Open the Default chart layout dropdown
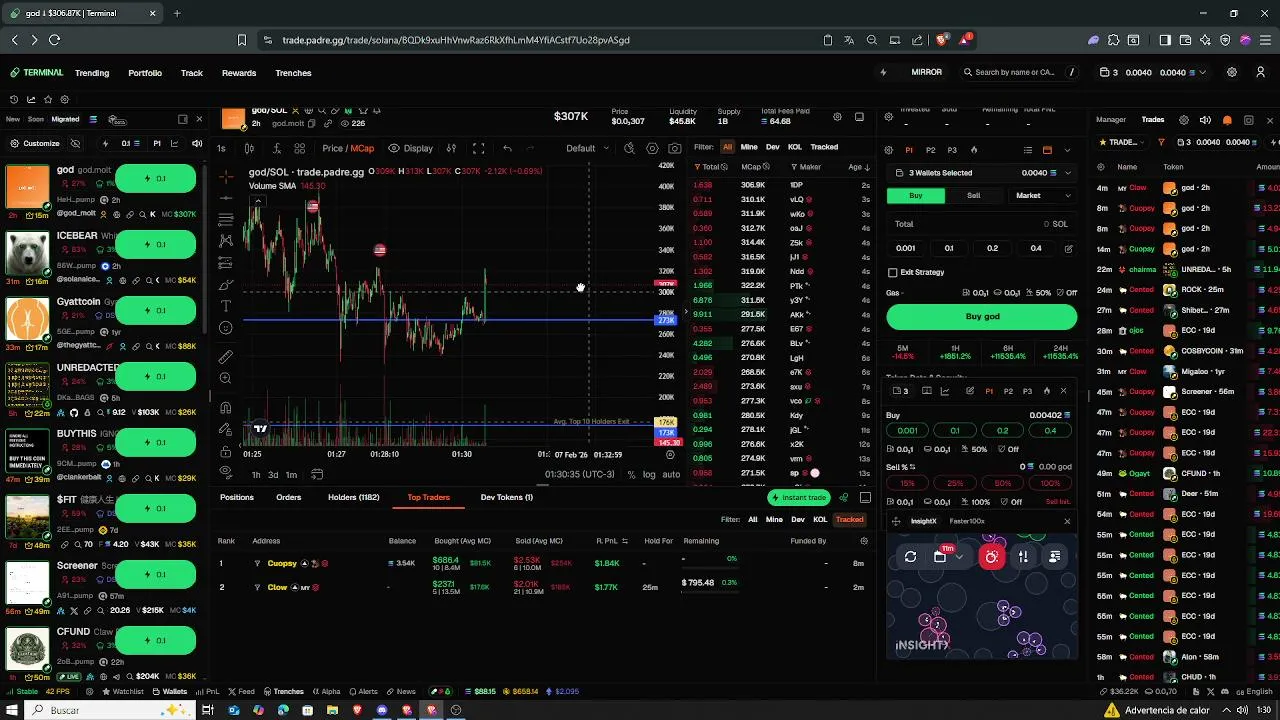 [588, 148]
